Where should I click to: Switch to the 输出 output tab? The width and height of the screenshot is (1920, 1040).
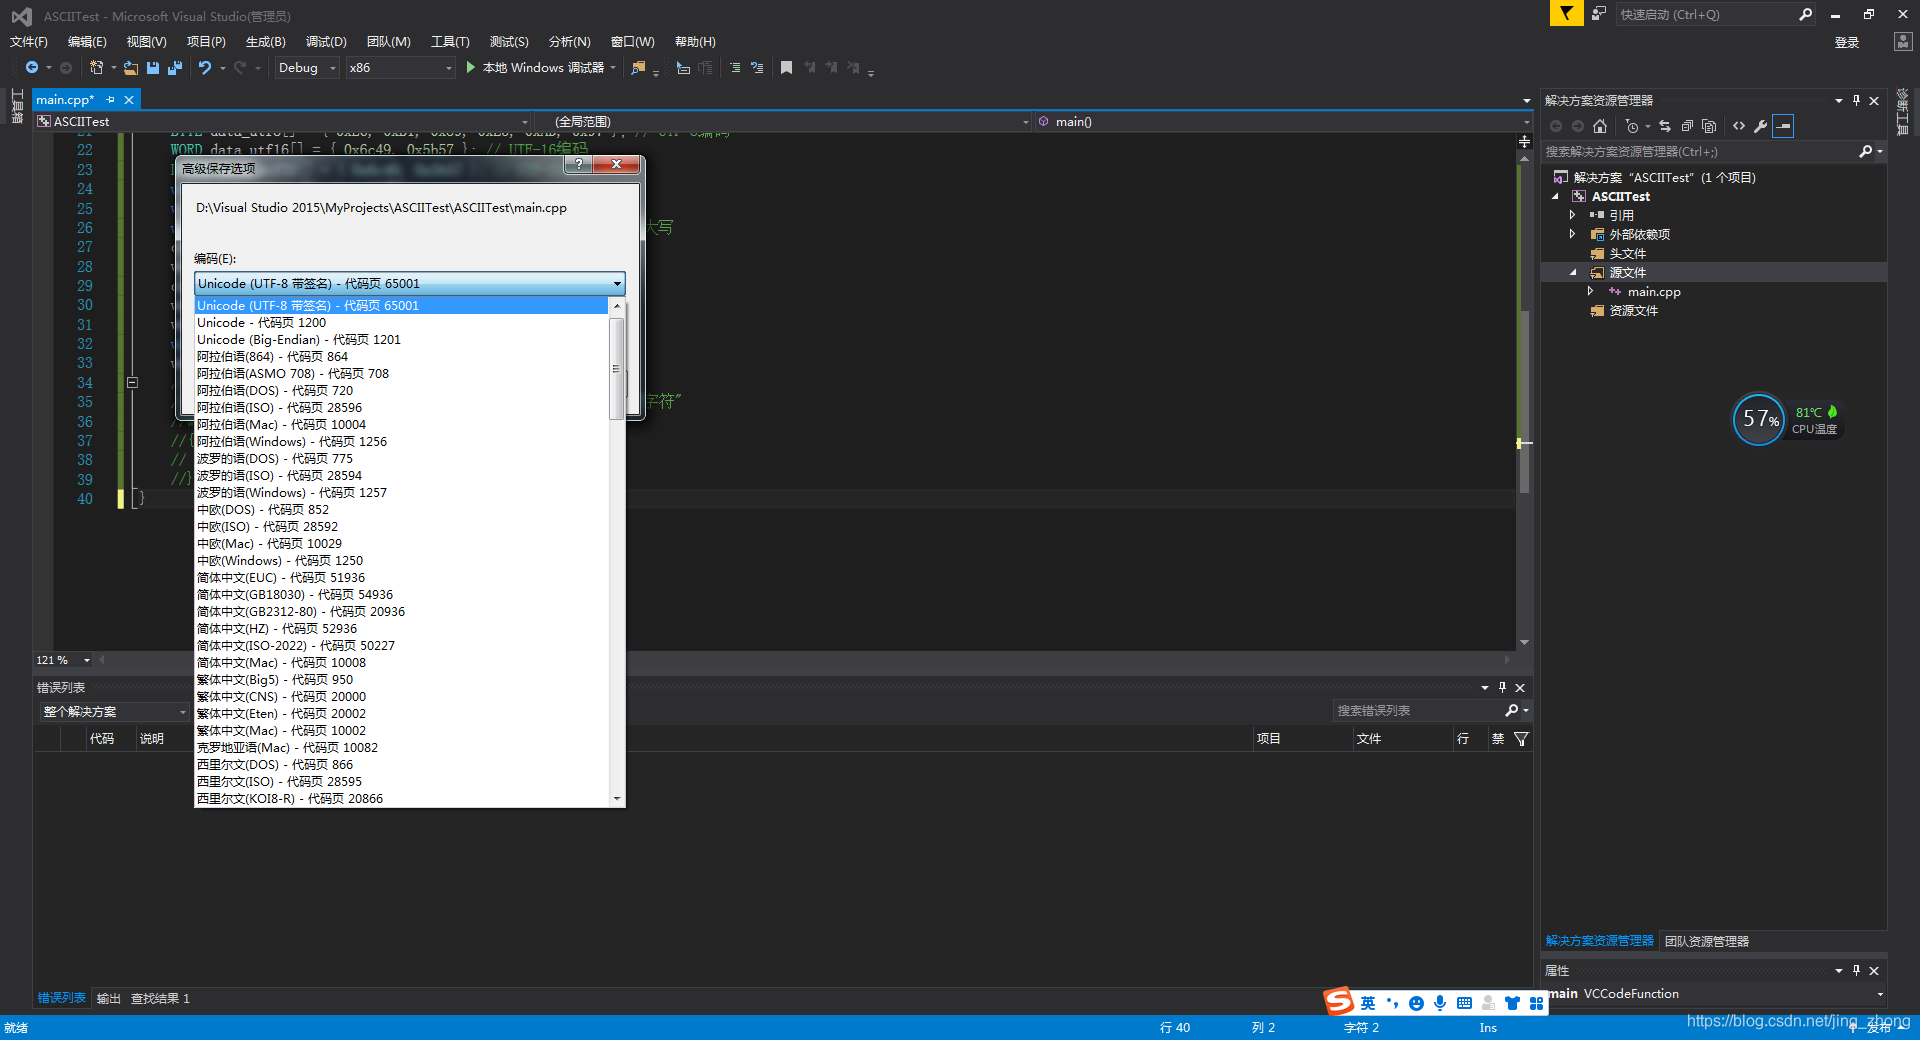point(108,998)
